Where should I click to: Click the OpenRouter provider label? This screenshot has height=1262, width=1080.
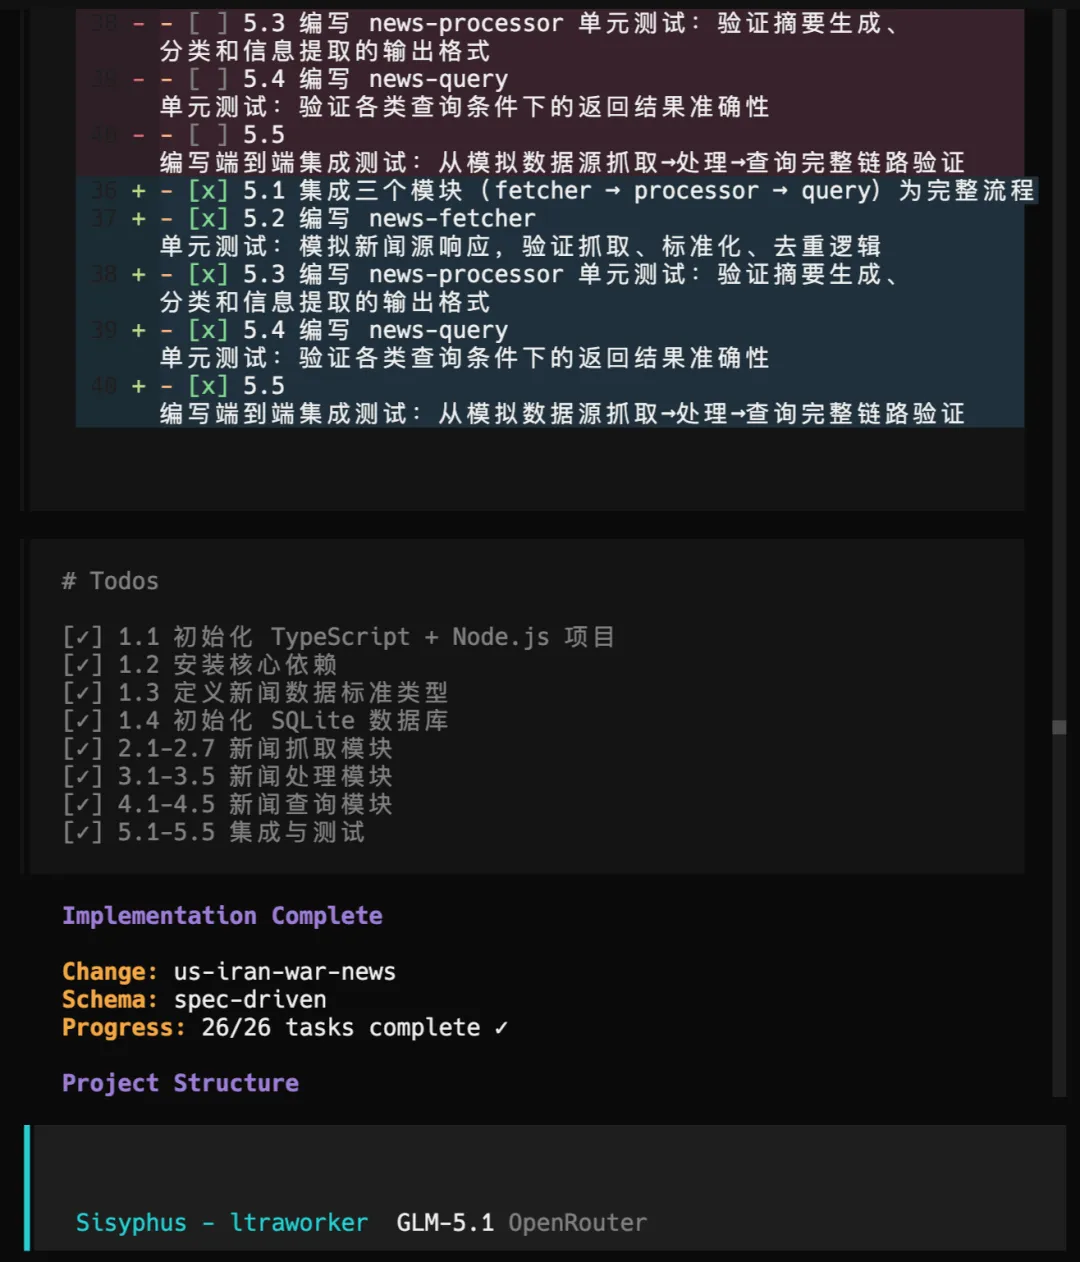[x=578, y=1223]
